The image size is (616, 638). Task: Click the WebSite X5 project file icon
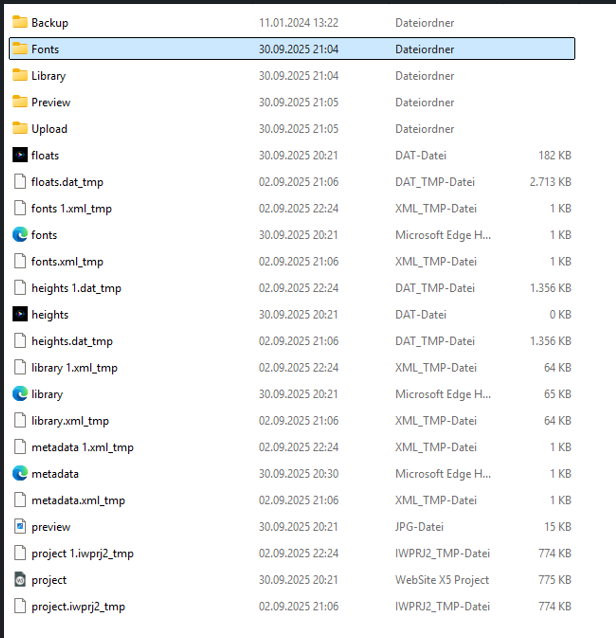pos(20,579)
